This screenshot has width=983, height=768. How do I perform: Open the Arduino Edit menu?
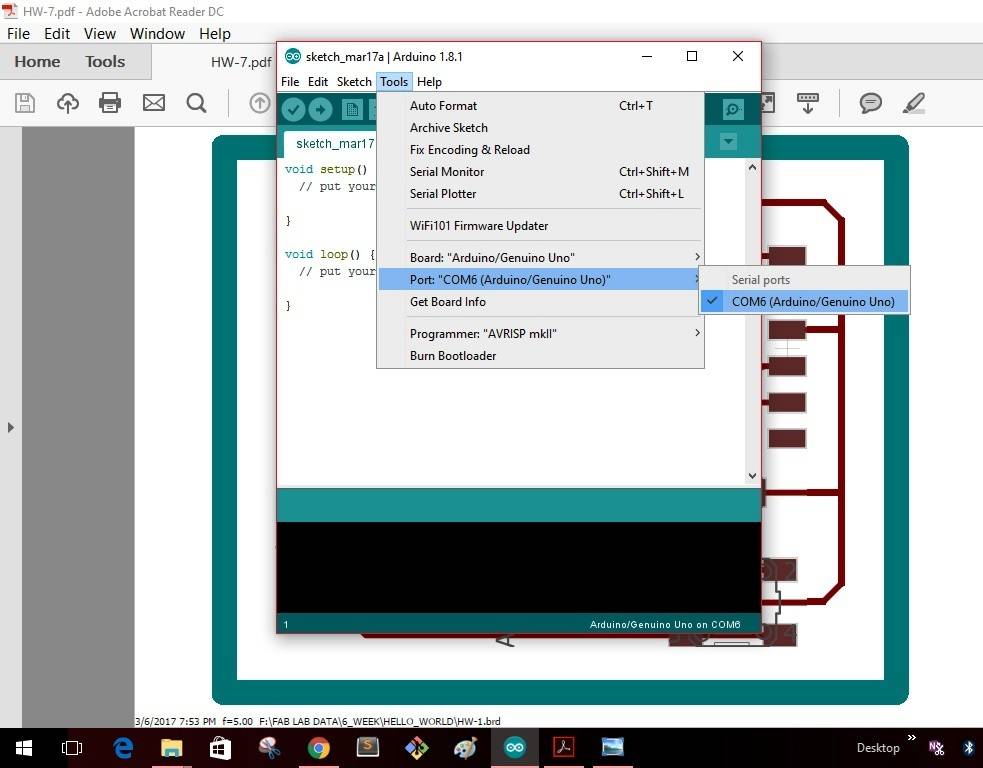[x=318, y=82]
